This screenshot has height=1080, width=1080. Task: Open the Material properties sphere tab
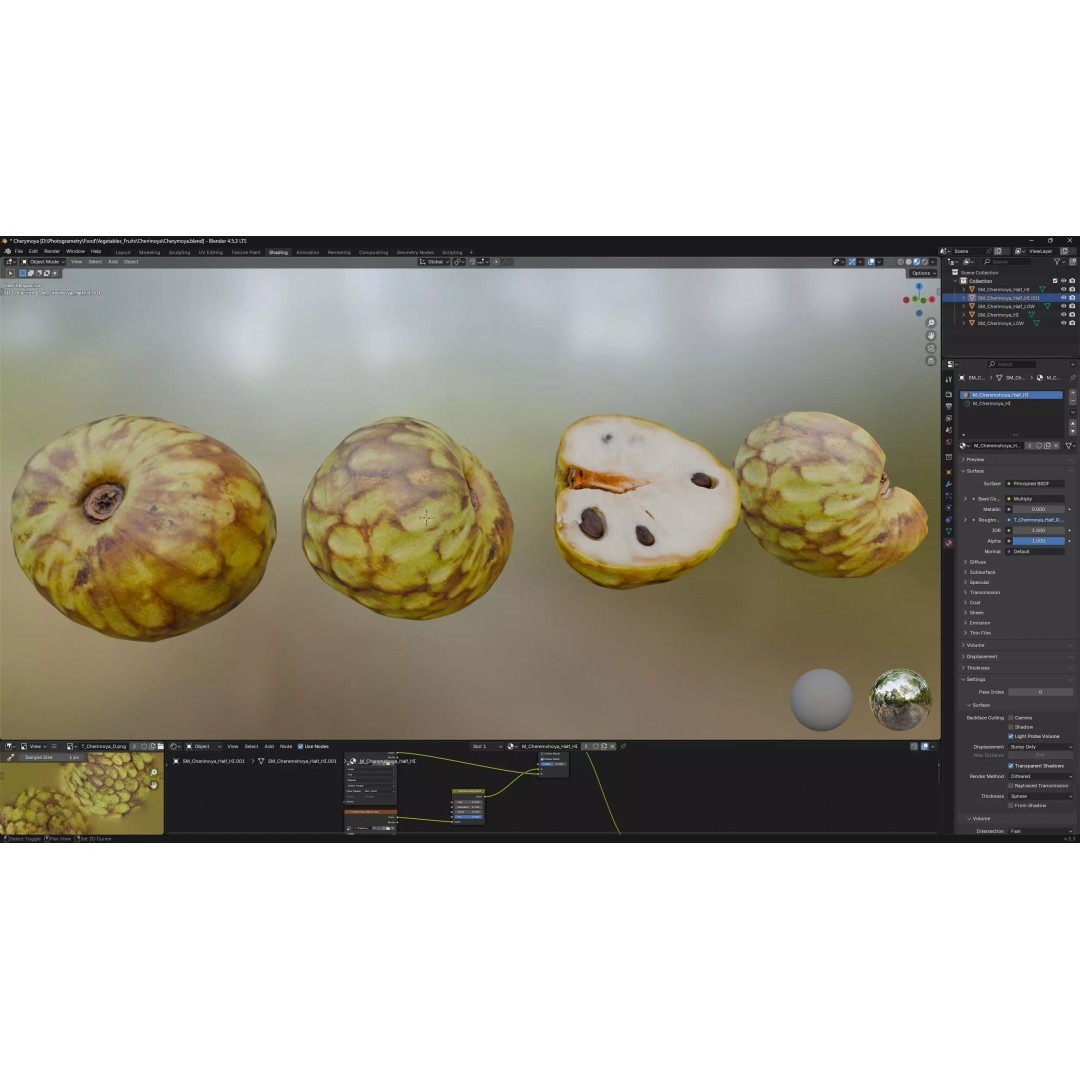[x=948, y=543]
